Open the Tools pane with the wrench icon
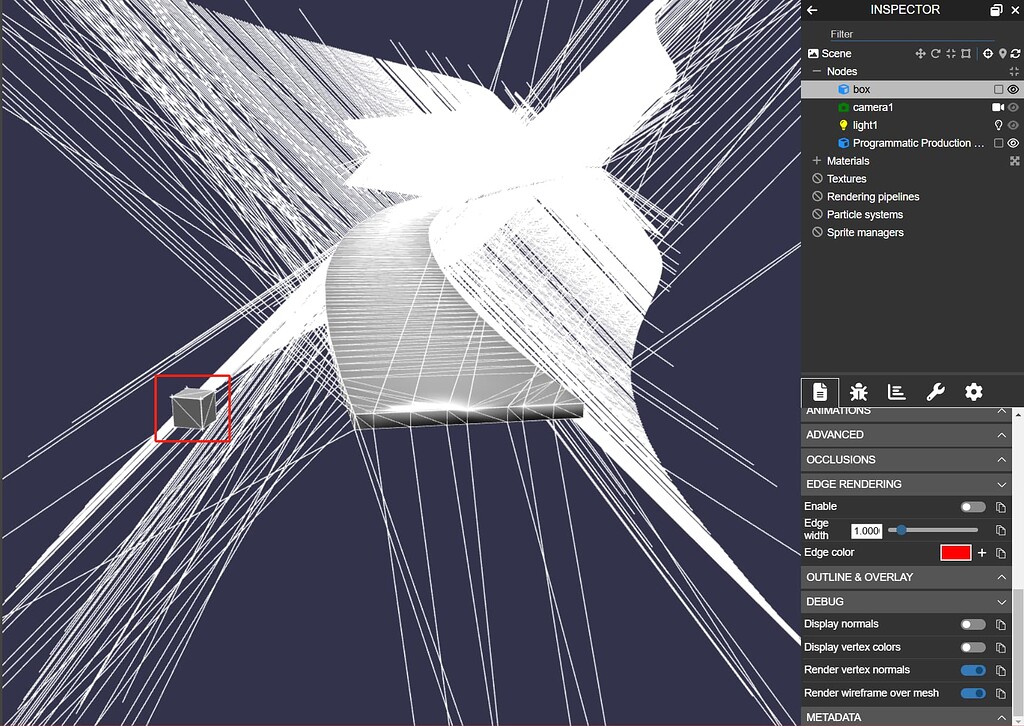 (935, 392)
